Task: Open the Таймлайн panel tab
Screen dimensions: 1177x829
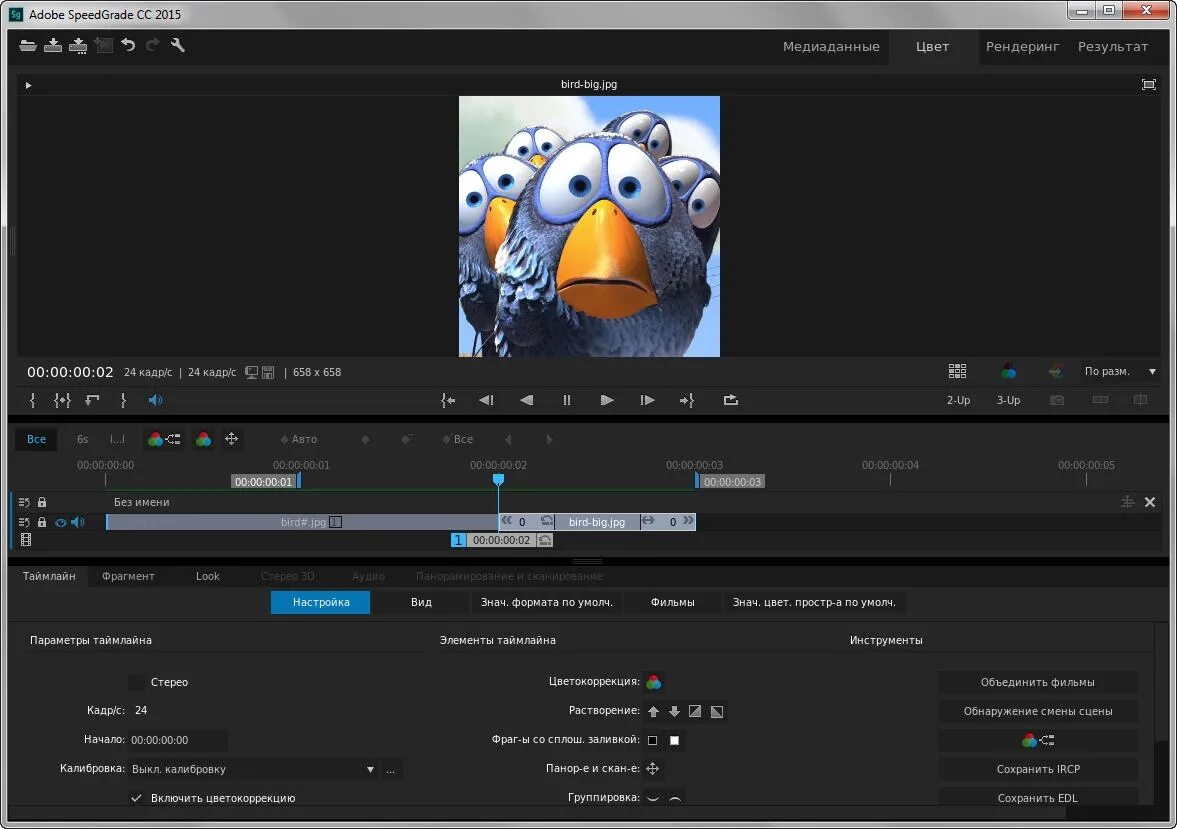Action: 49,576
